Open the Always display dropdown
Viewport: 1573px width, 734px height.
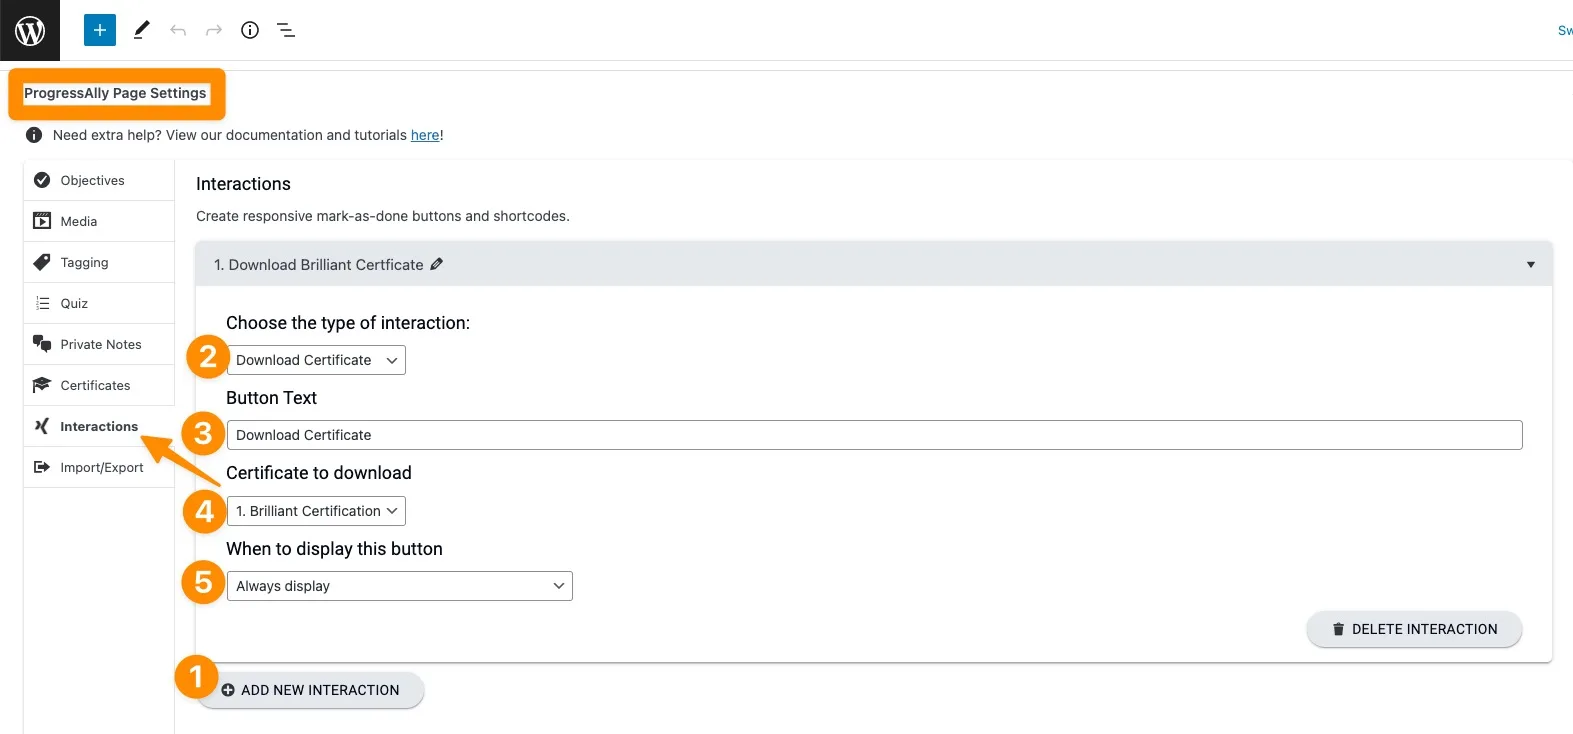400,586
